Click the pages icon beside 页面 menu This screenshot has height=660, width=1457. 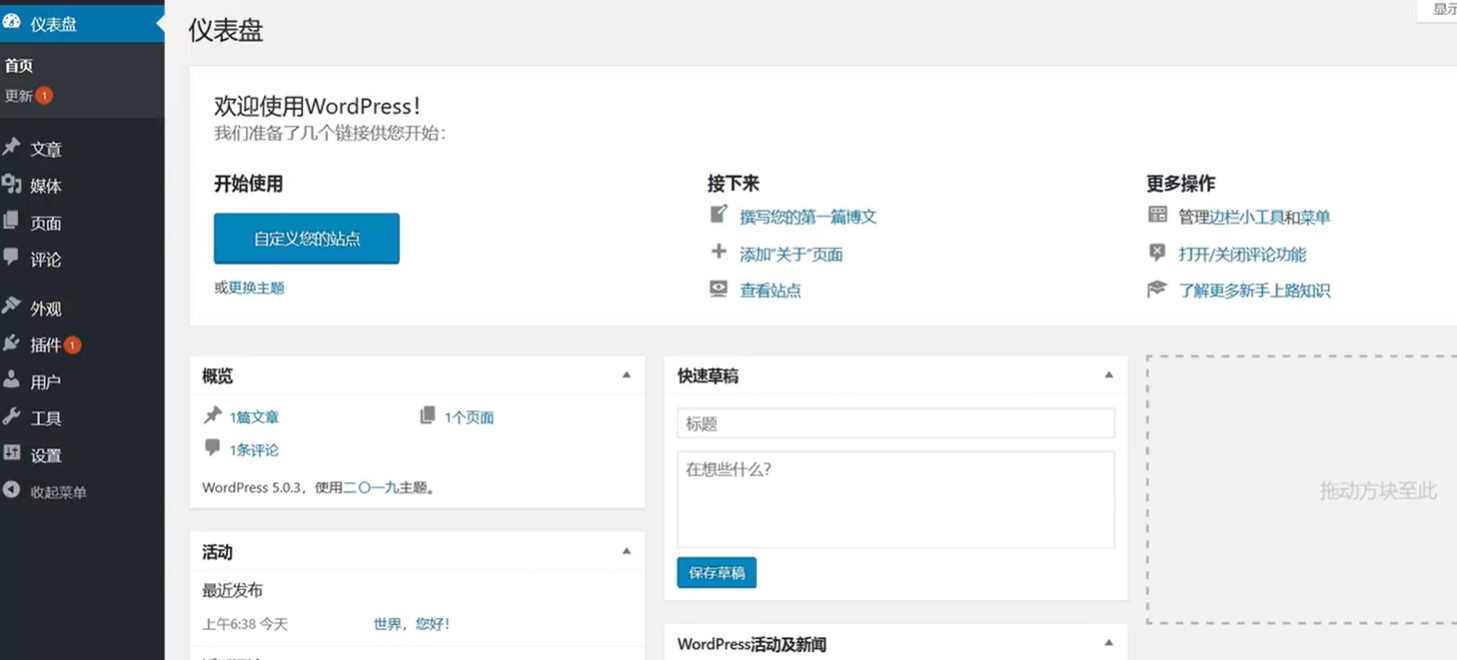[x=12, y=221]
